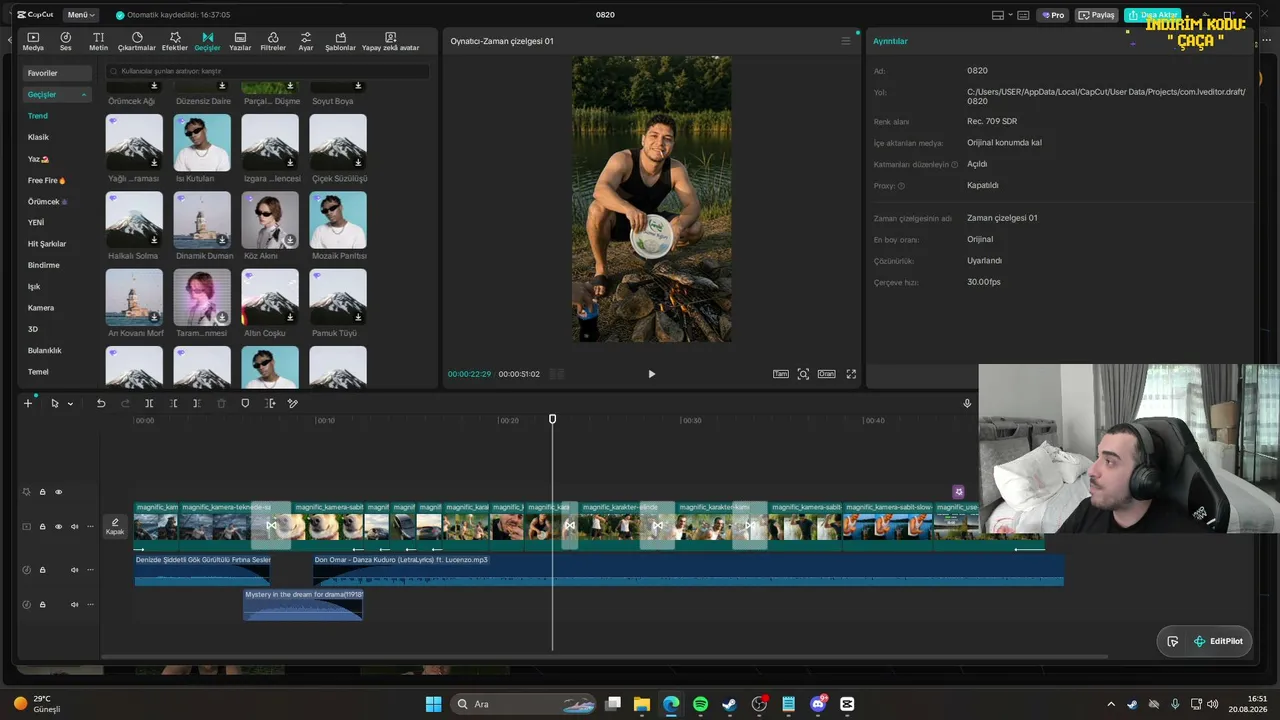Open the Ses audio tab
Image resolution: width=1280 pixels, height=720 pixels.
66,41
